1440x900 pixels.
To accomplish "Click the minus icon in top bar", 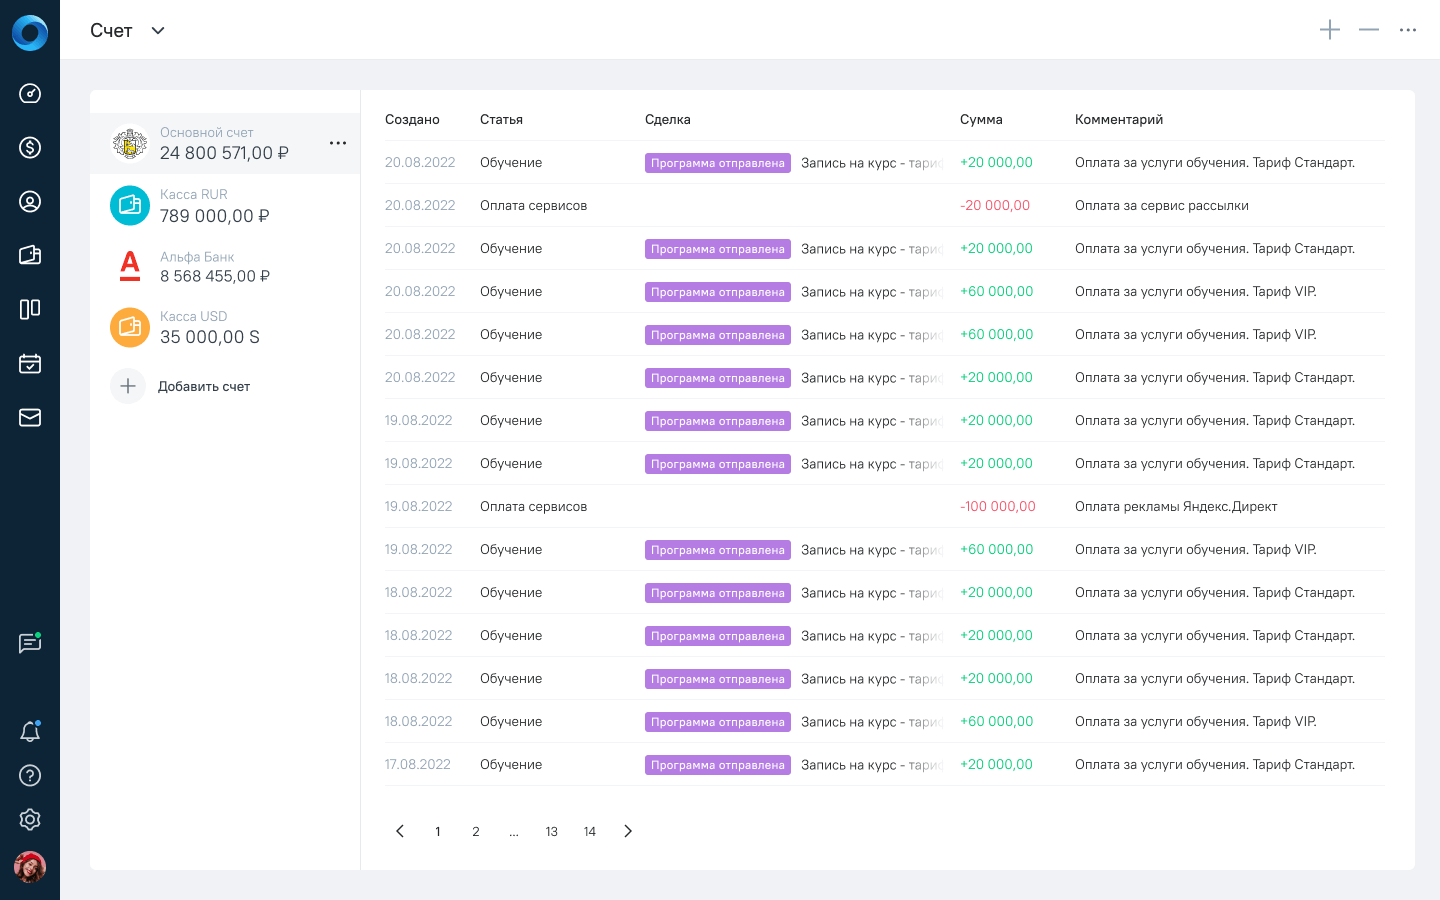I will 1369,30.
